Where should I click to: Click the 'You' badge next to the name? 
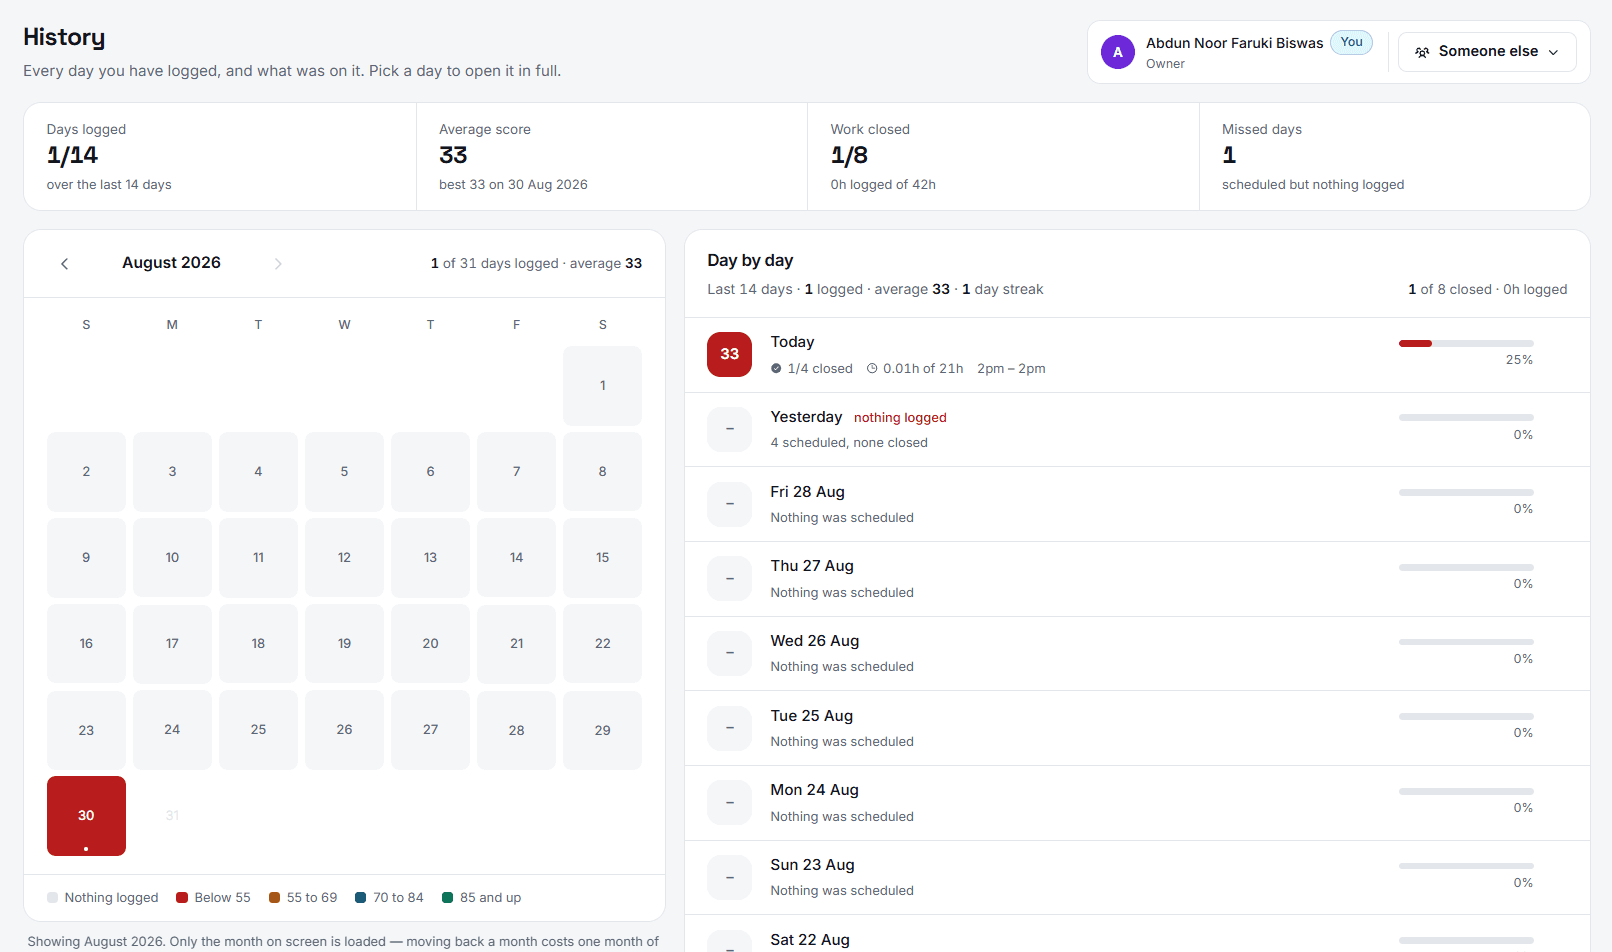coord(1351,42)
